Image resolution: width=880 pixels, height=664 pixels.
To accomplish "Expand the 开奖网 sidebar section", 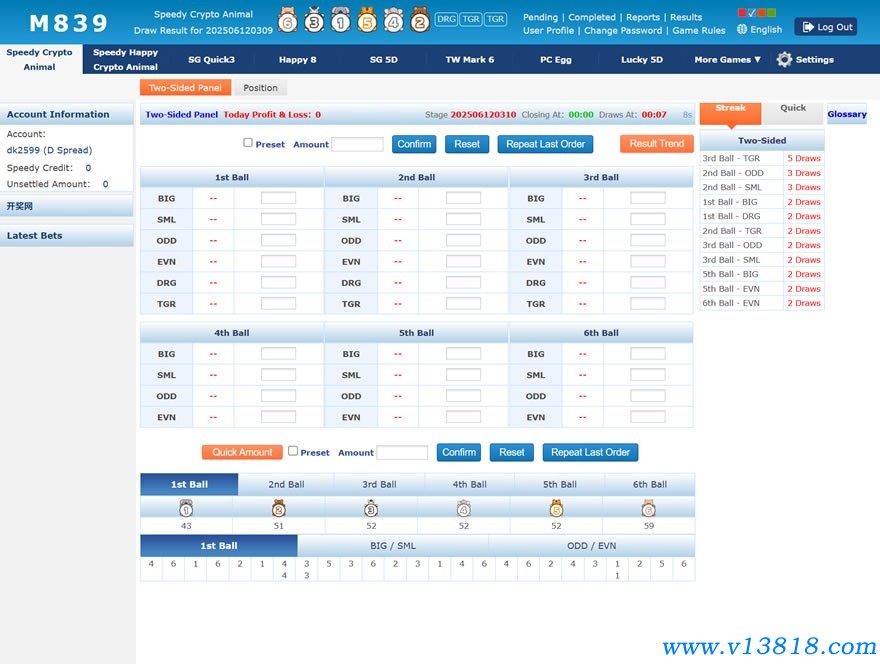I will 66,206.
